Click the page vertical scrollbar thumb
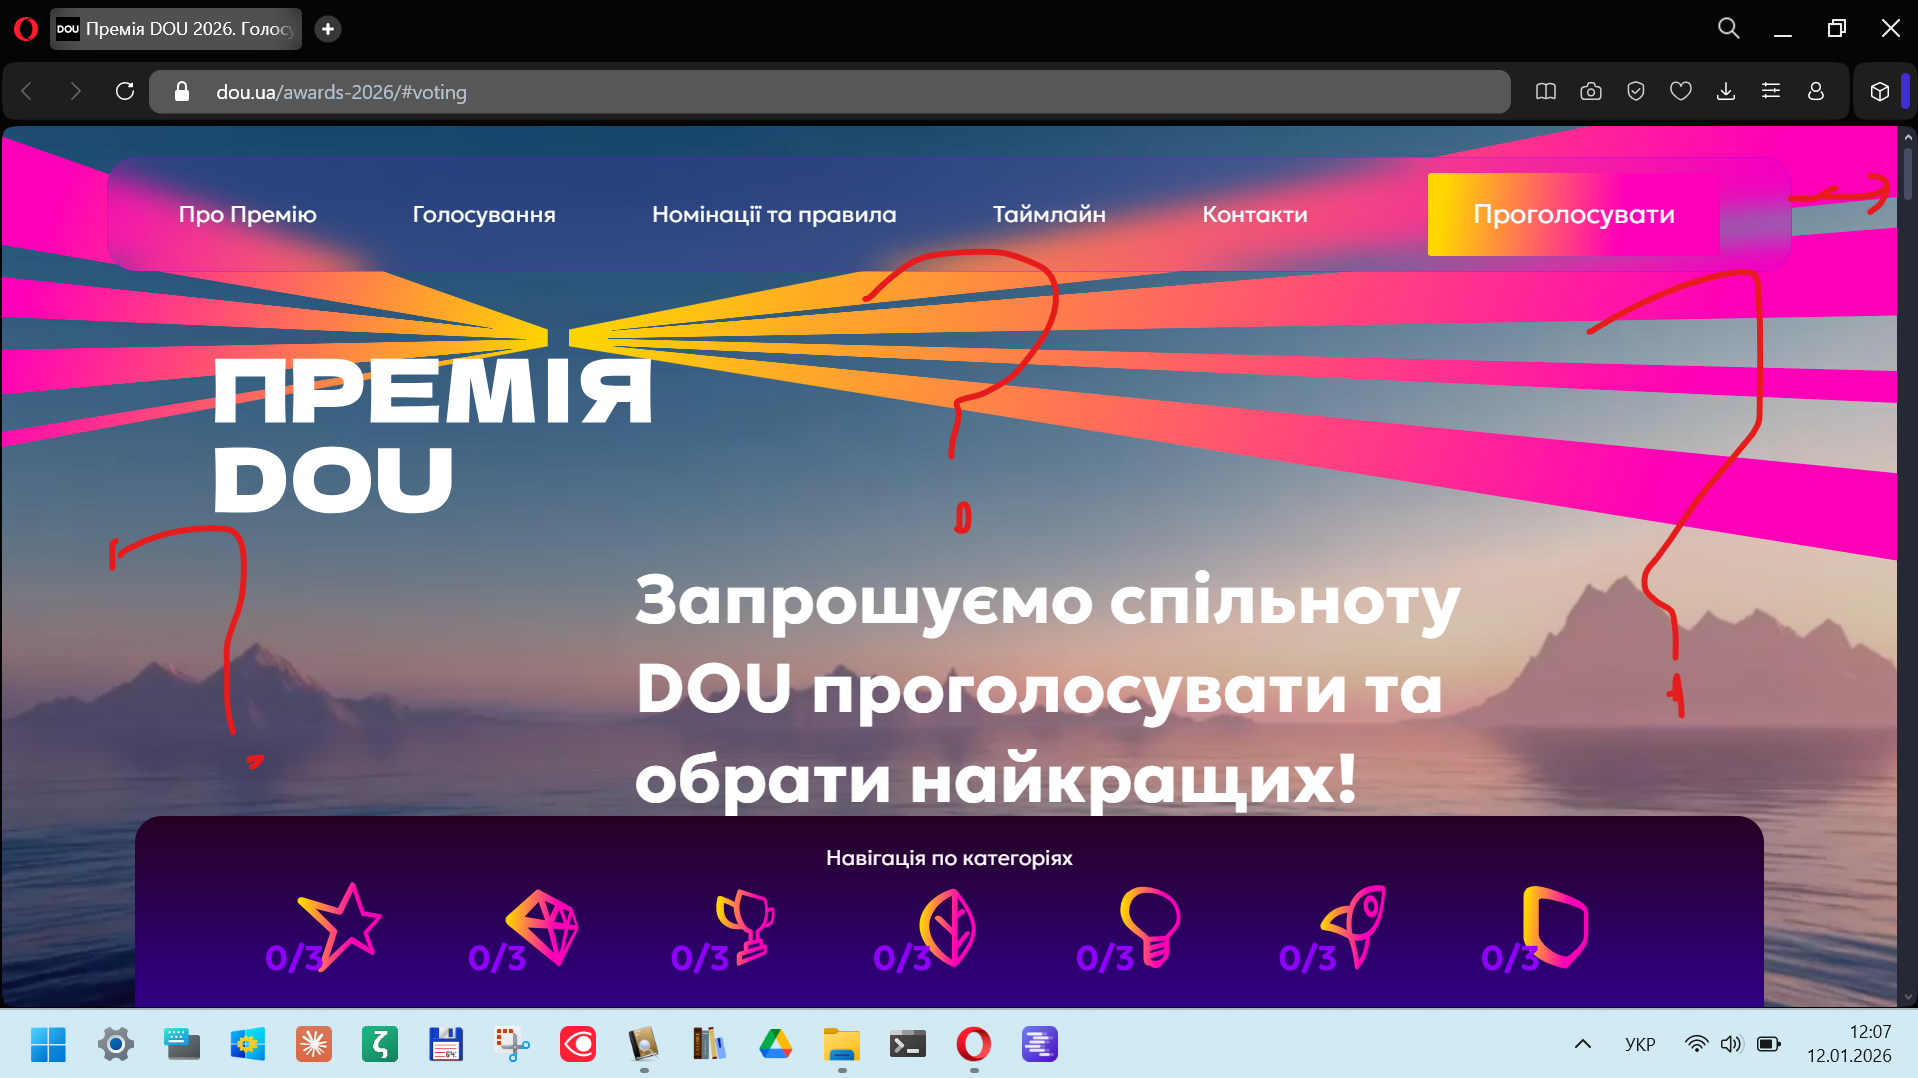The width and height of the screenshot is (1918, 1078). click(1907, 173)
